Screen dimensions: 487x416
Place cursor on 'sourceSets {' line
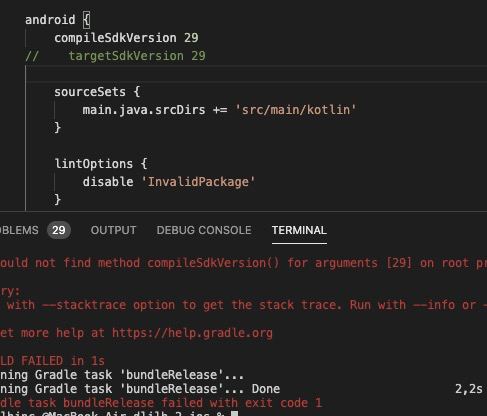pyautogui.click(x=97, y=92)
